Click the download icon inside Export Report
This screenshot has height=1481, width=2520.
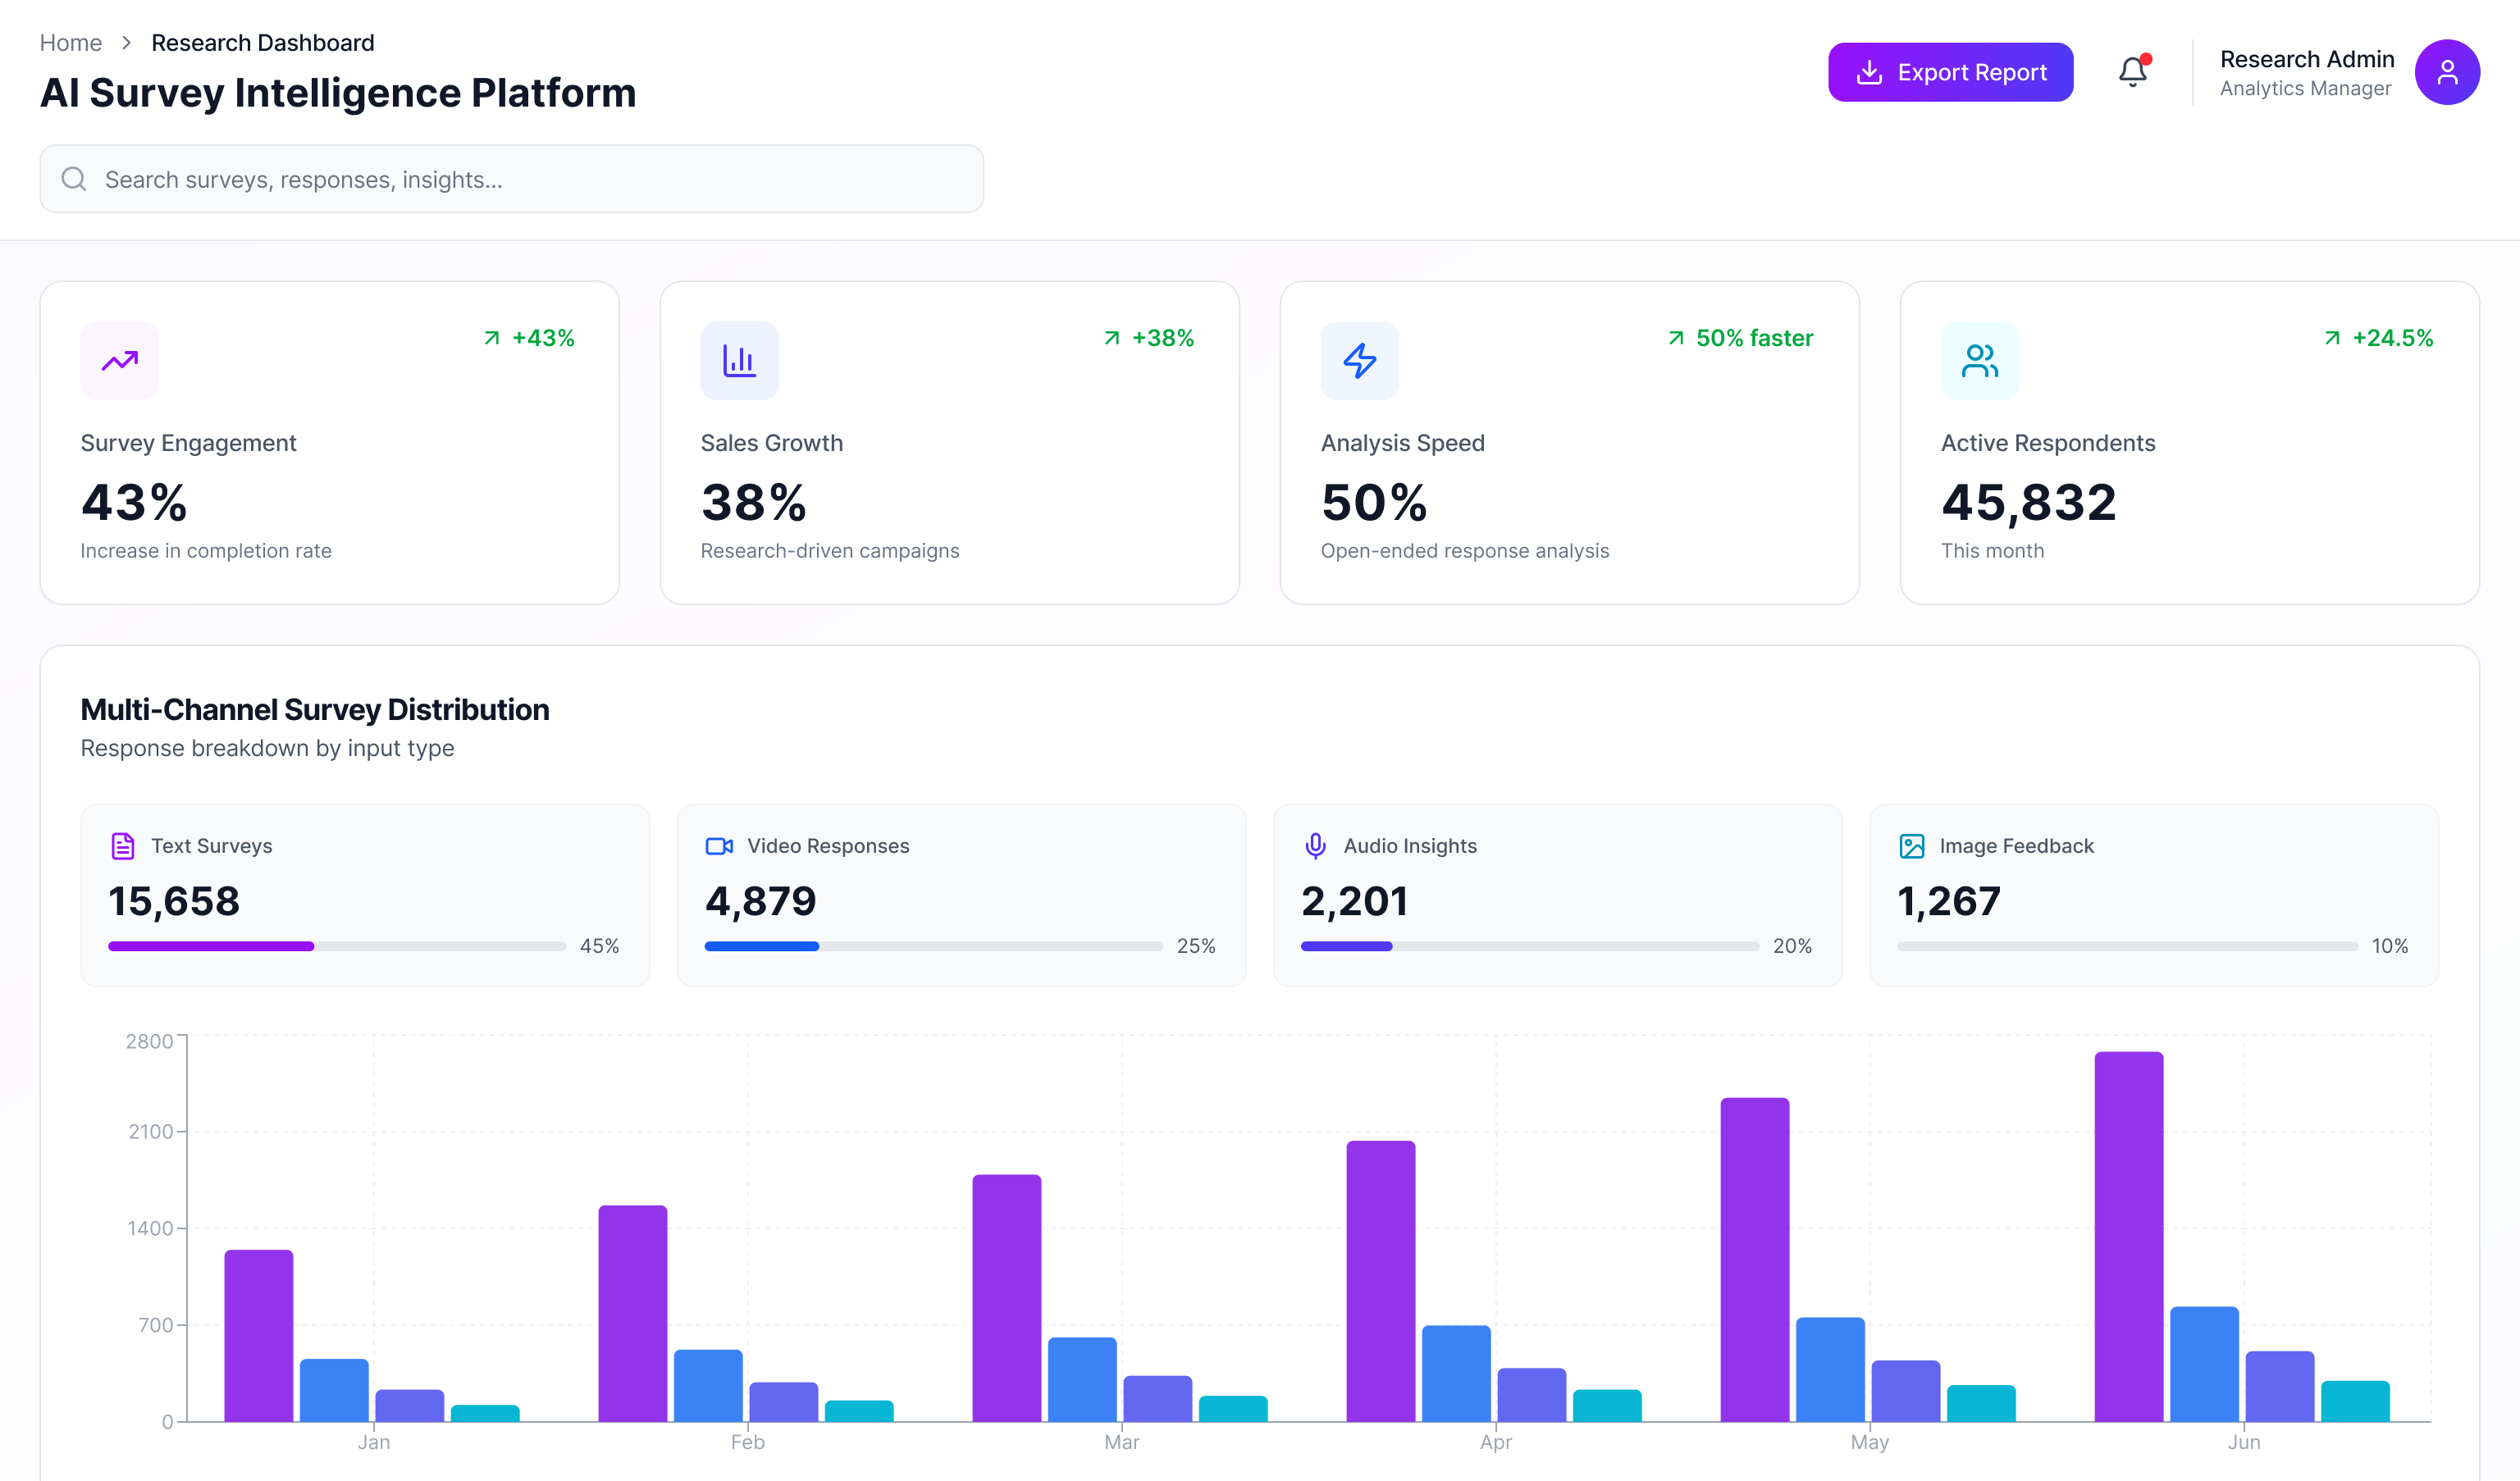(x=1869, y=71)
